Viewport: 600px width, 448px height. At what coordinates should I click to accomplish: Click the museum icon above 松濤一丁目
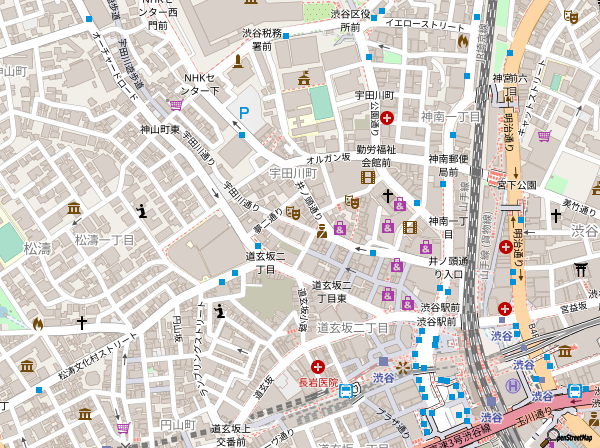click(x=73, y=208)
